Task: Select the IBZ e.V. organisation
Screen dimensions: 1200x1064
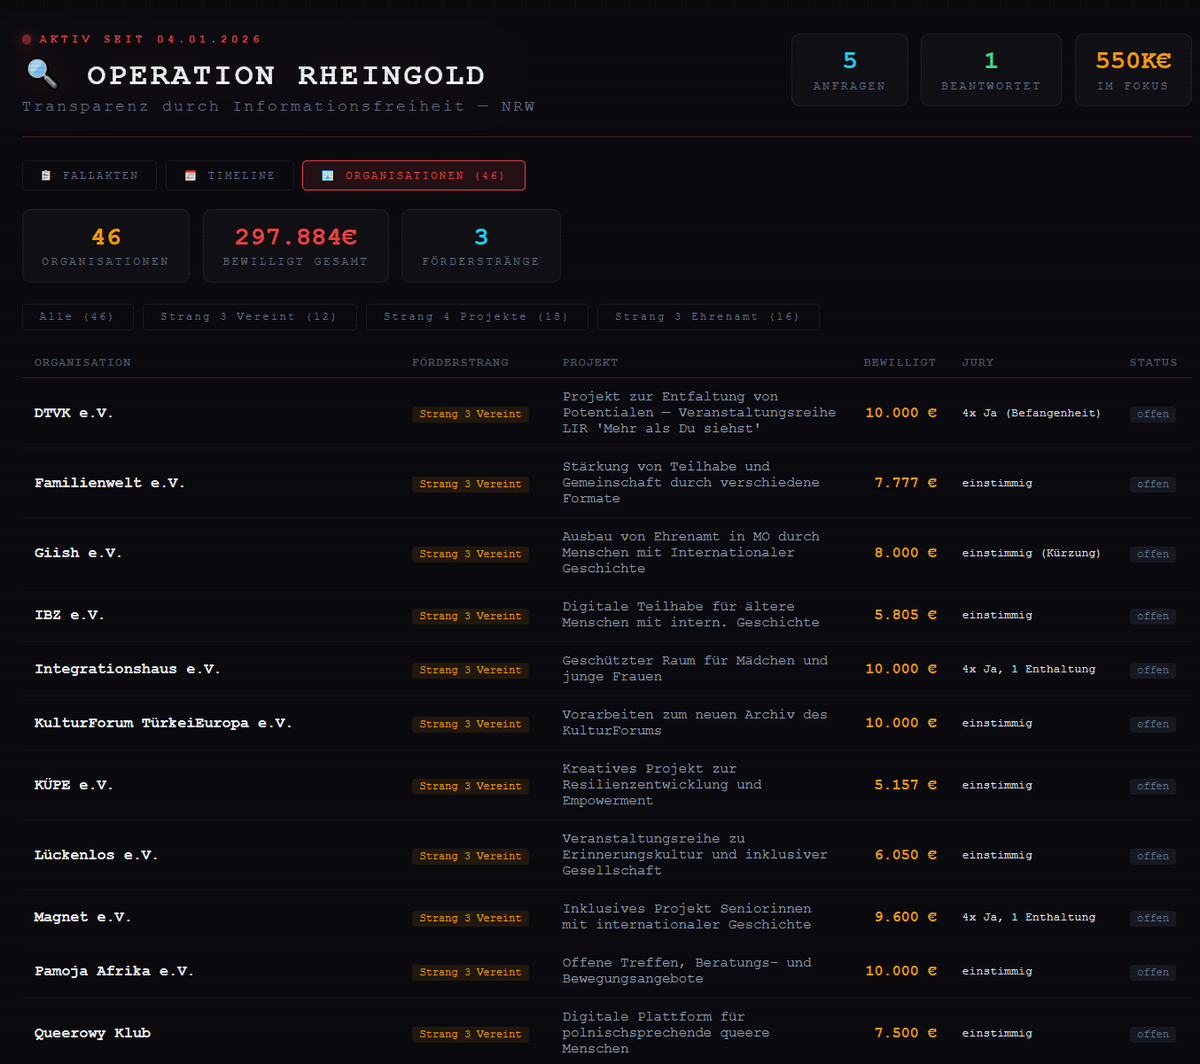Action: [x=70, y=615]
